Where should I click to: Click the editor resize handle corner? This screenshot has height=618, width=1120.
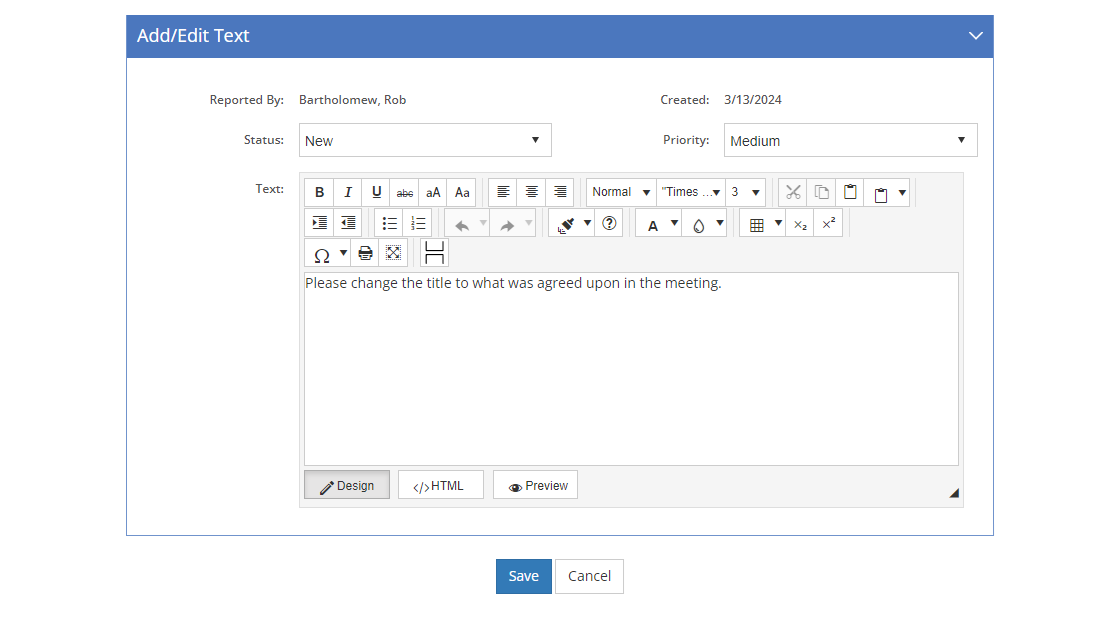coord(954,493)
